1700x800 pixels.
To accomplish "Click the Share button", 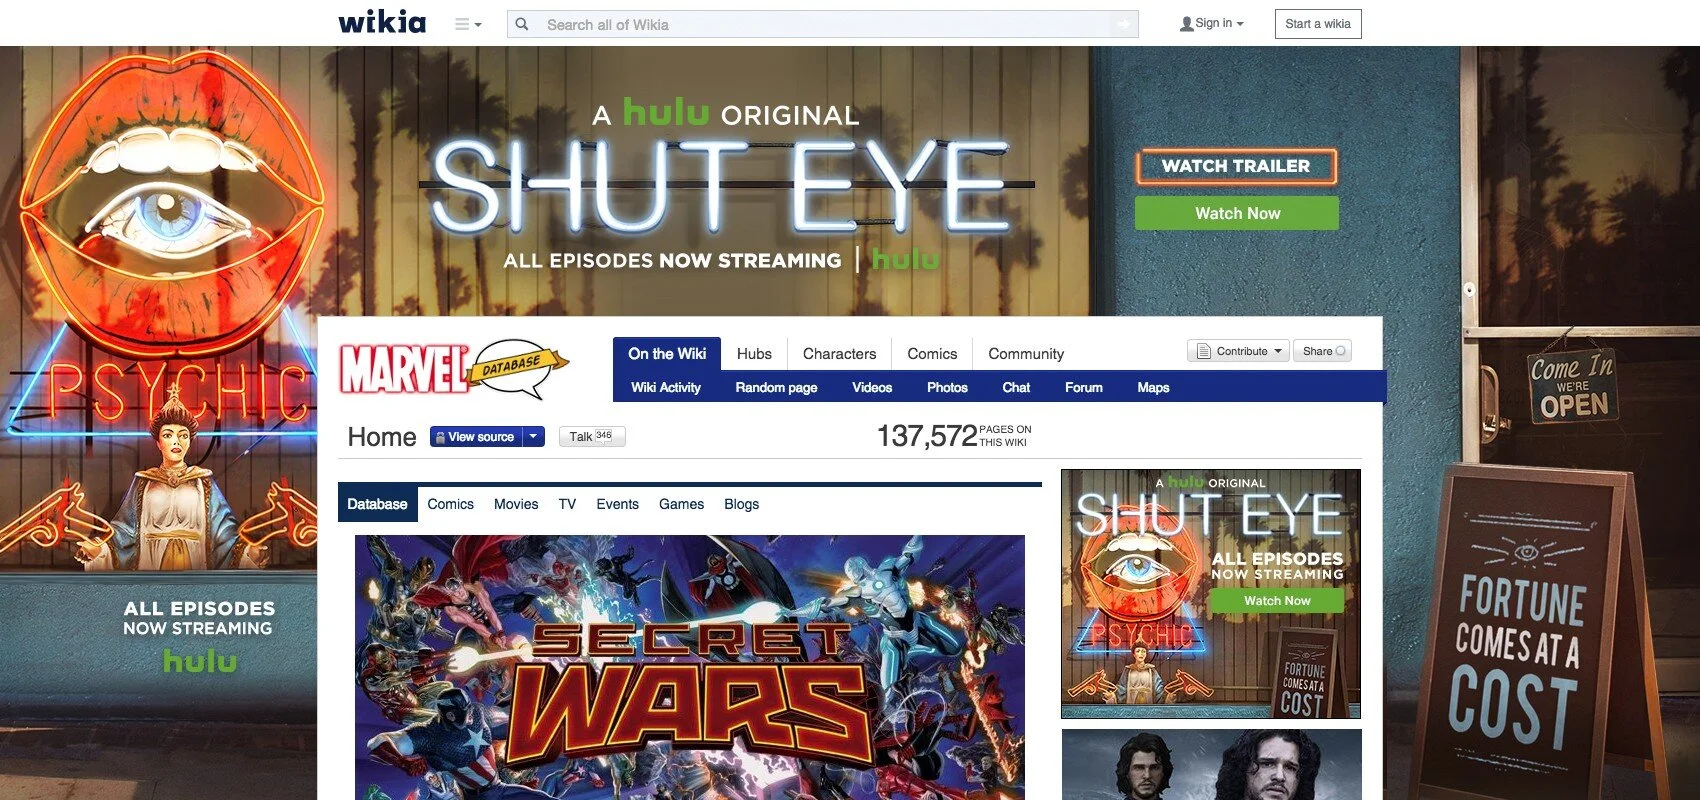I will click(x=1322, y=351).
